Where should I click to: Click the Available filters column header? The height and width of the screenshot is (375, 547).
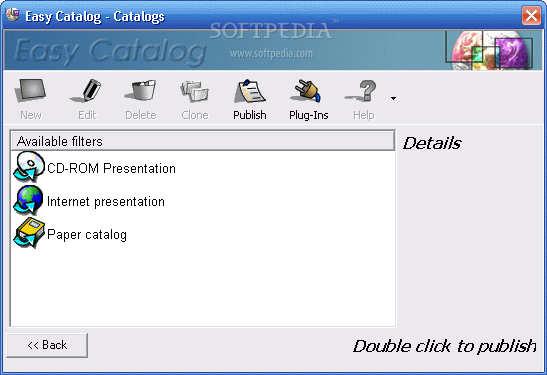coord(203,141)
